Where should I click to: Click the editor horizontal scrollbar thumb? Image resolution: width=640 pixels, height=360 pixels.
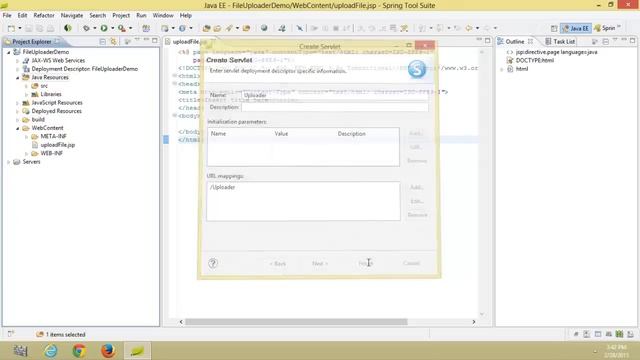coord(296,322)
